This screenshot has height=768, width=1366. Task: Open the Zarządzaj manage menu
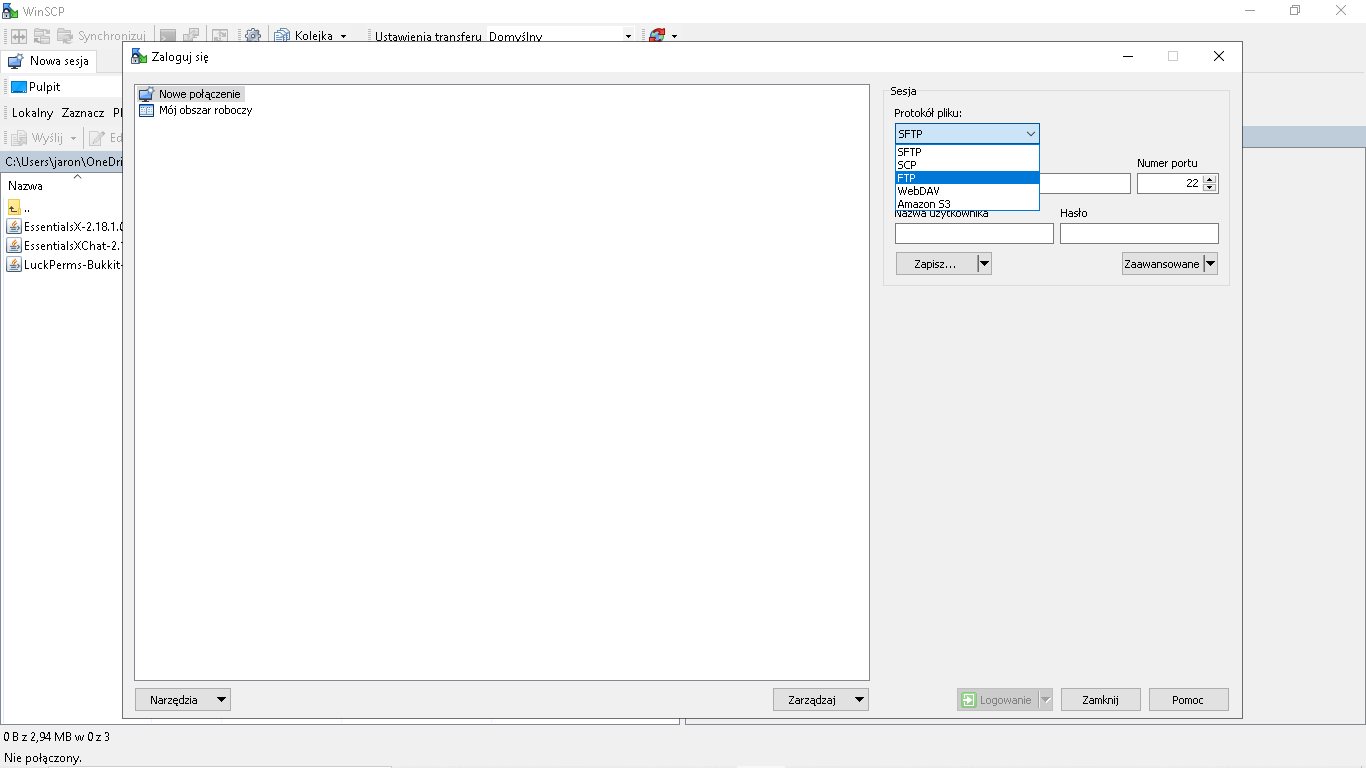point(820,700)
